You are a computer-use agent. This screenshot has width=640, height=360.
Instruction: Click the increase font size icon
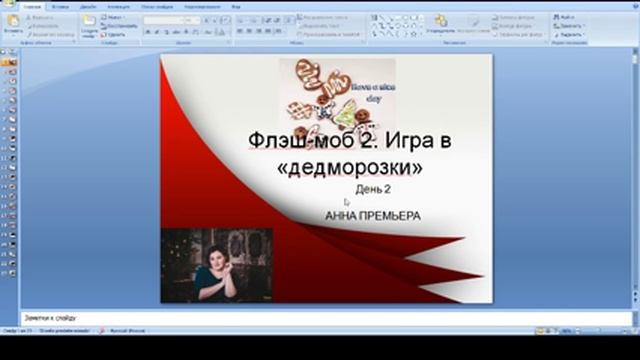[x=207, y=20]
